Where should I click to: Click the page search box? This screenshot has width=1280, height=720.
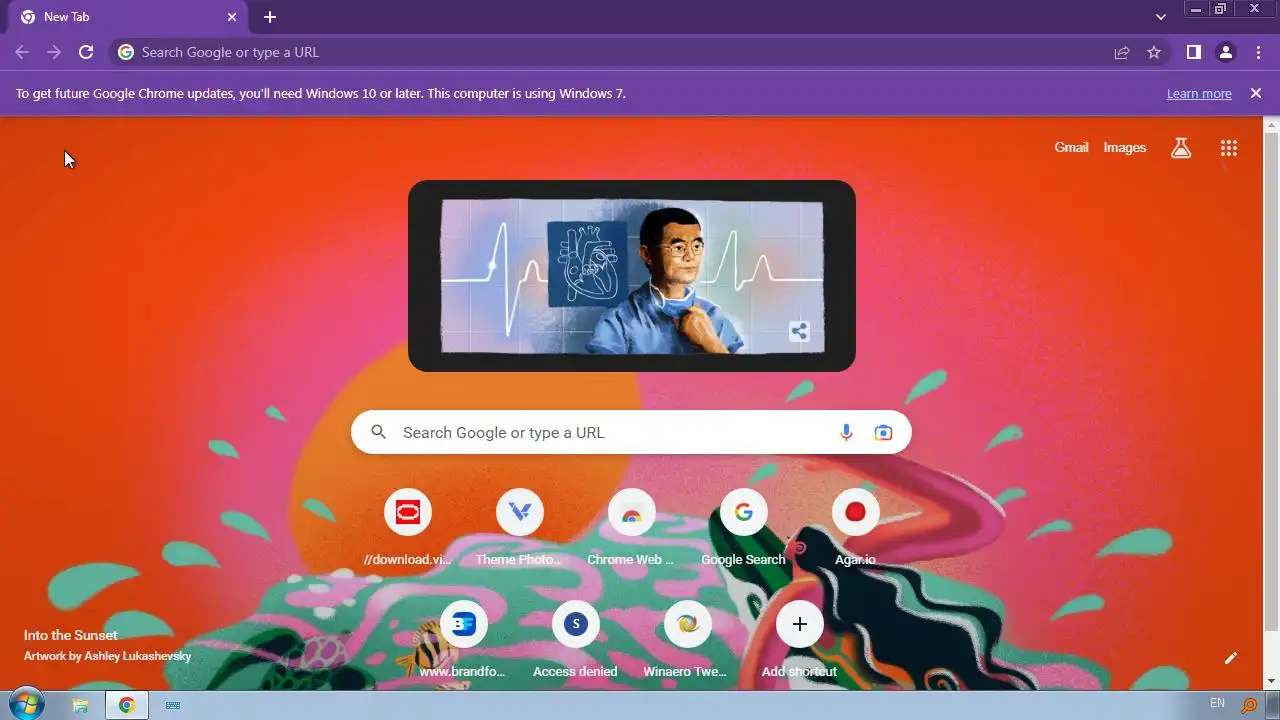click(631, 432)
